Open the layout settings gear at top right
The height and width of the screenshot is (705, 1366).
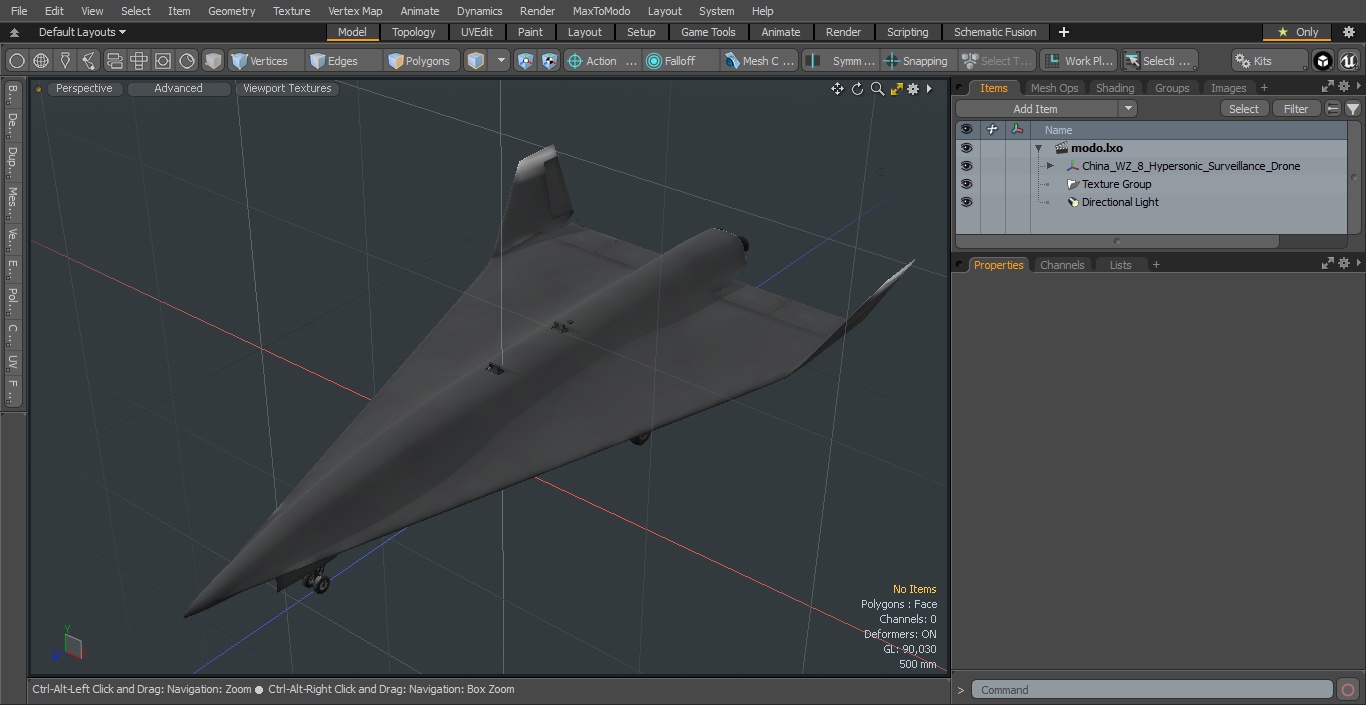1348,32
